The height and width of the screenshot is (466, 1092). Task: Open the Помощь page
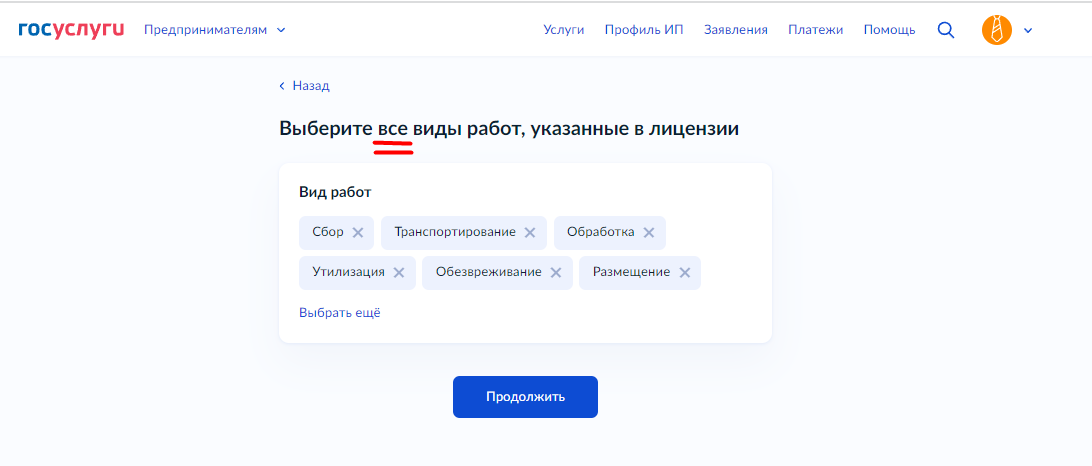889,30
